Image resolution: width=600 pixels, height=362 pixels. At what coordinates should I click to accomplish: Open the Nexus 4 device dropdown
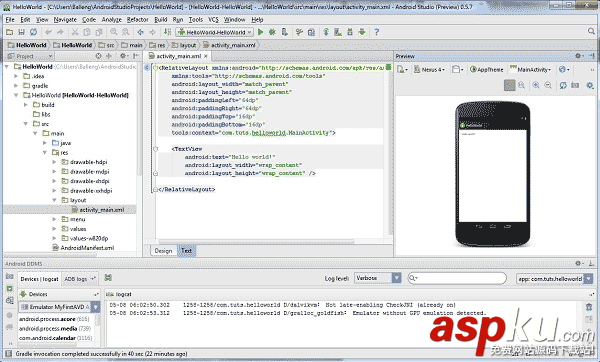click(429, 70)
